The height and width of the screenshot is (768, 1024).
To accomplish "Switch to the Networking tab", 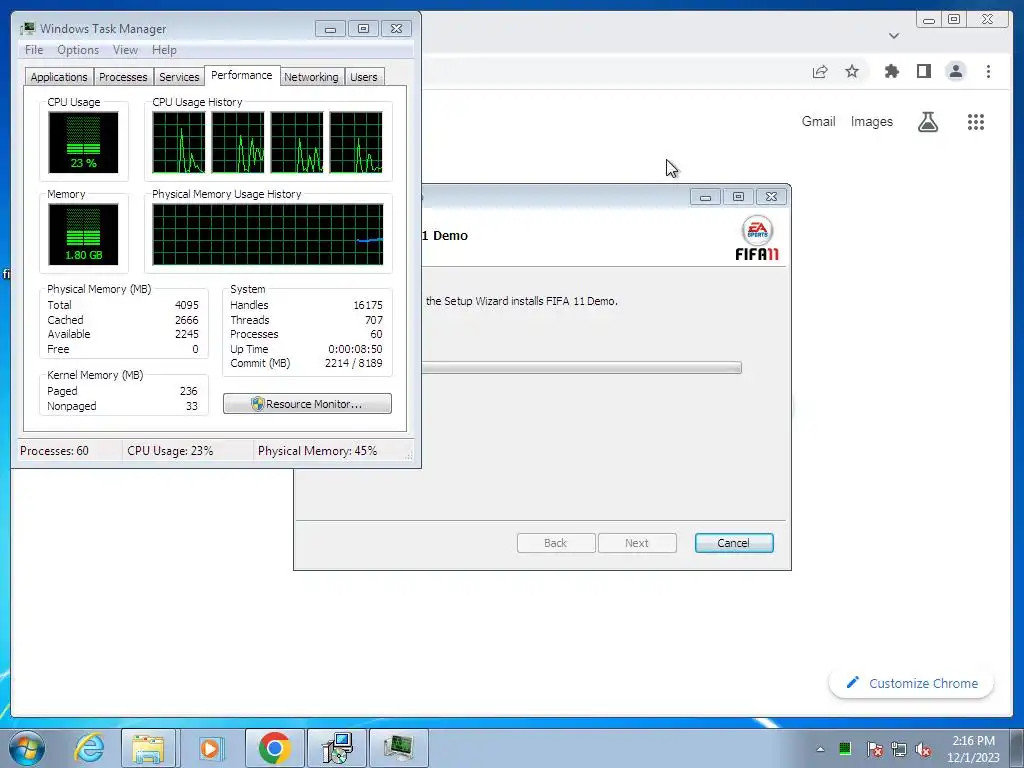I will pyautogui.click(x=311, y=77).
